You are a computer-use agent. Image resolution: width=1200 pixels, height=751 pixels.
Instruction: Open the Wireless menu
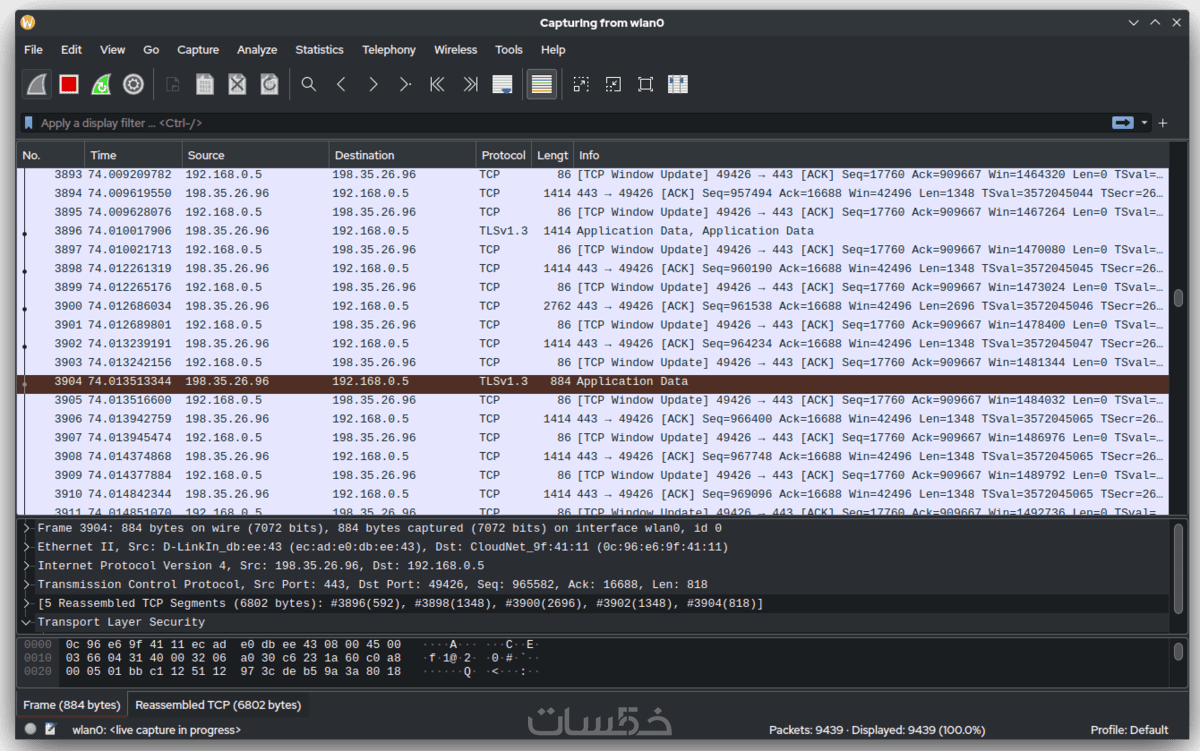tap(456, 50)
